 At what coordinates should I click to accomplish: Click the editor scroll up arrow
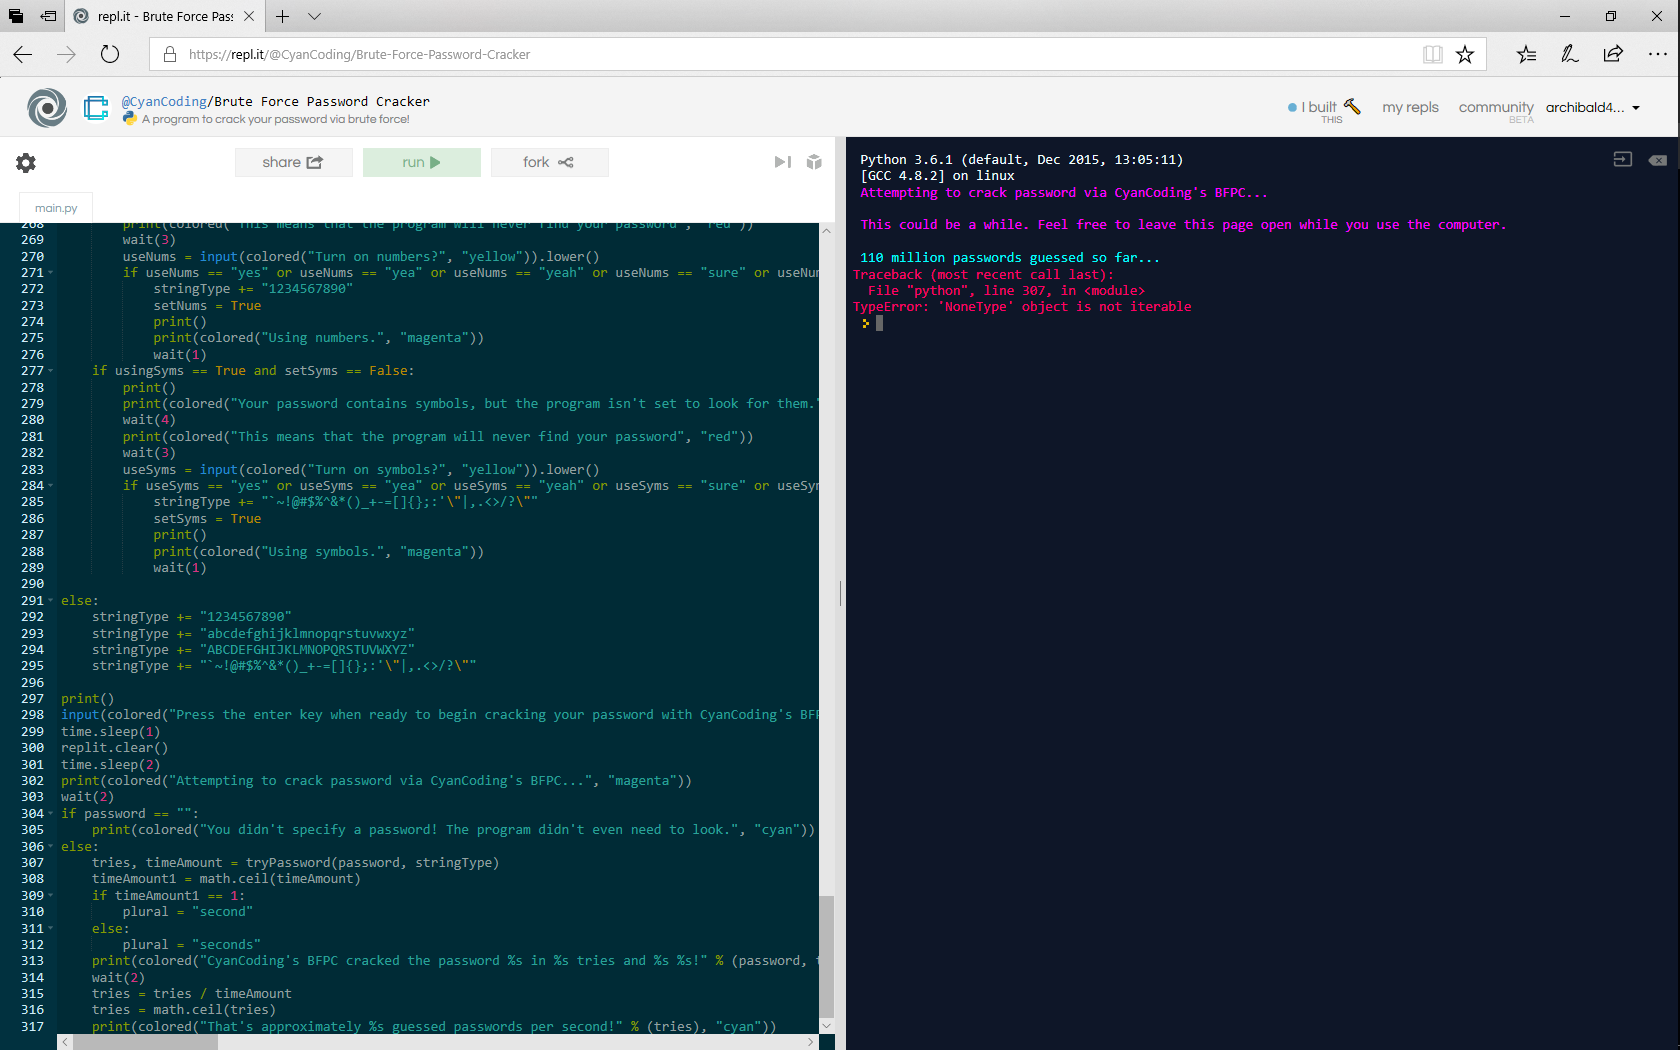click(x=826, y=231)
